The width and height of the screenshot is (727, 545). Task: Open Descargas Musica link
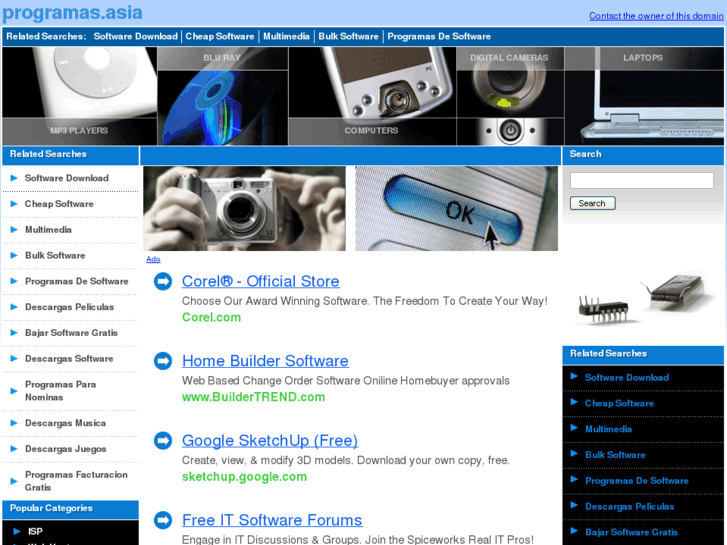pos(65,423)
